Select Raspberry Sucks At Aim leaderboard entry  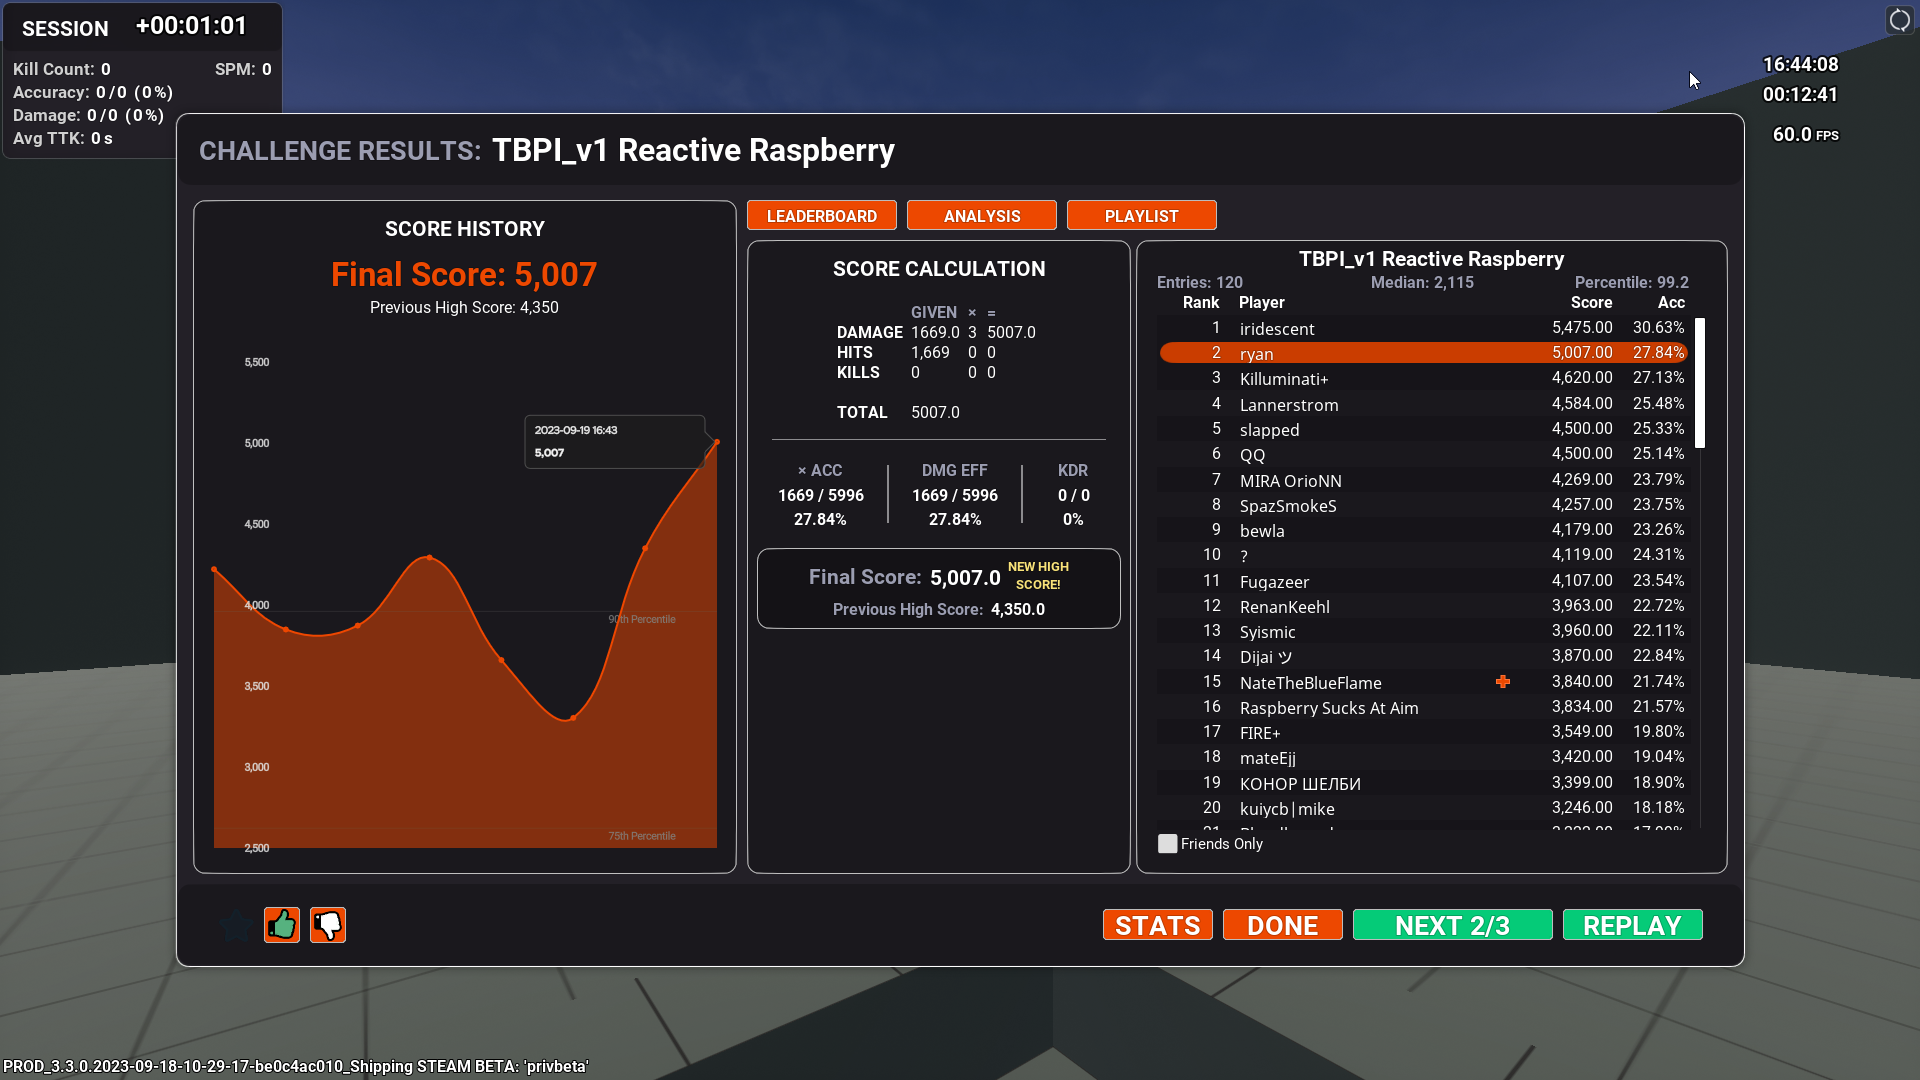tap(1328, 708)
